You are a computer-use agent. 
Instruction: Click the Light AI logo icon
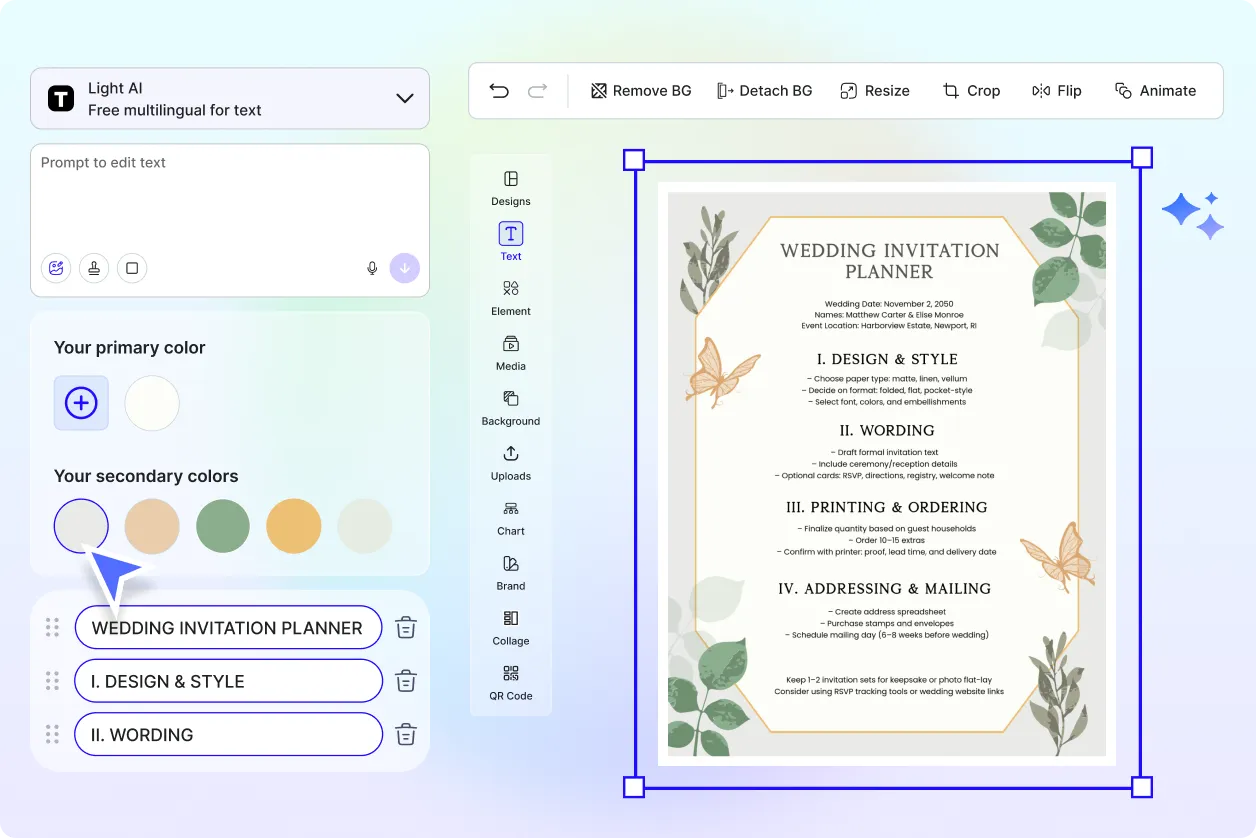(x=61, y=98)
